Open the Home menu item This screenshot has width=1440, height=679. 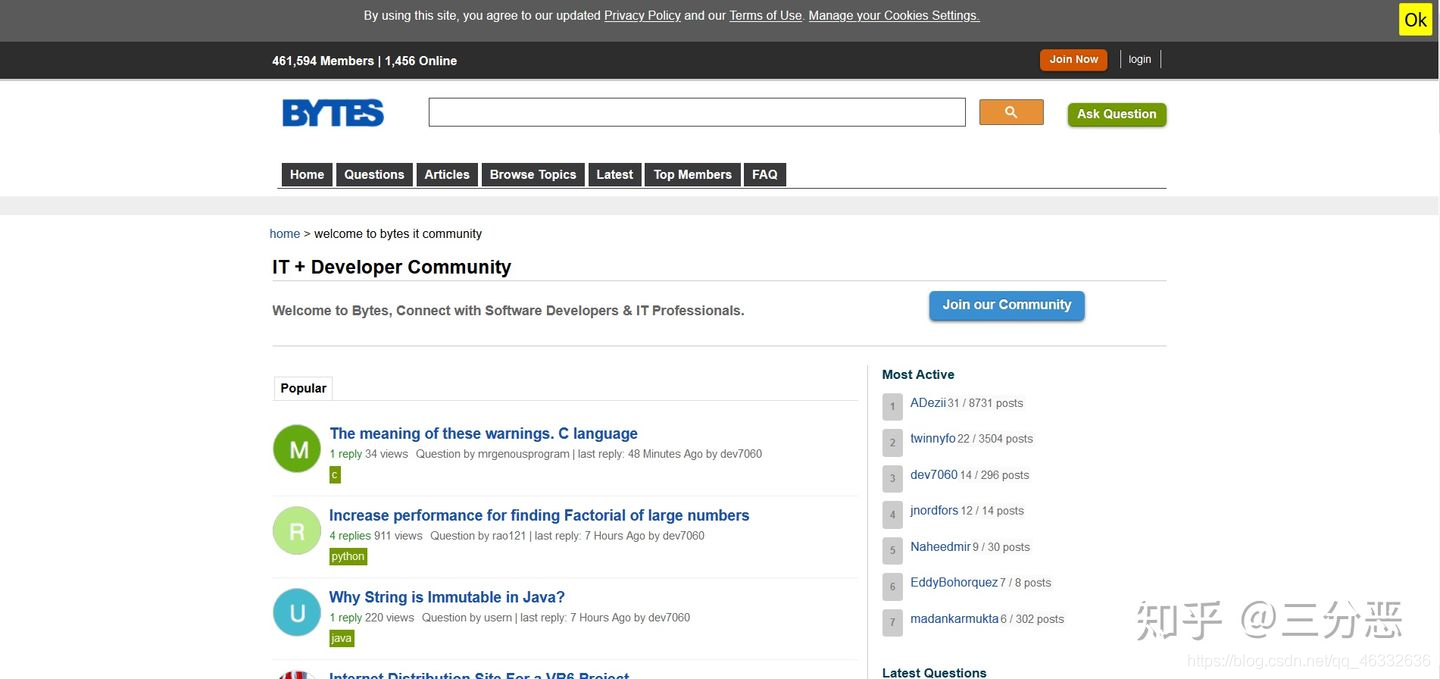307,175
